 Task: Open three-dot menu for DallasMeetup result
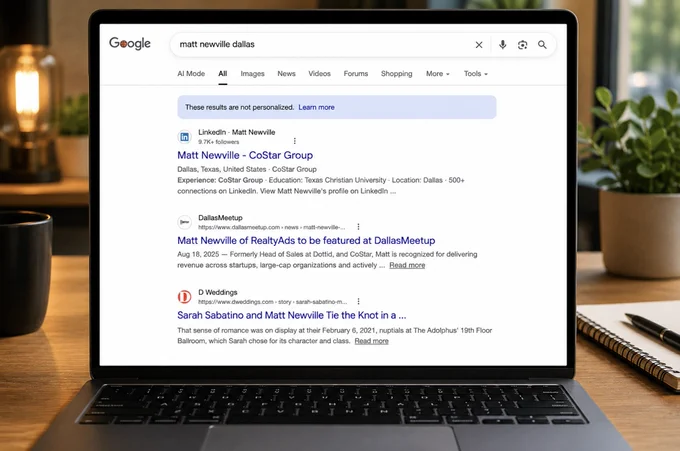pyautogui.click(x=358, y=226)
